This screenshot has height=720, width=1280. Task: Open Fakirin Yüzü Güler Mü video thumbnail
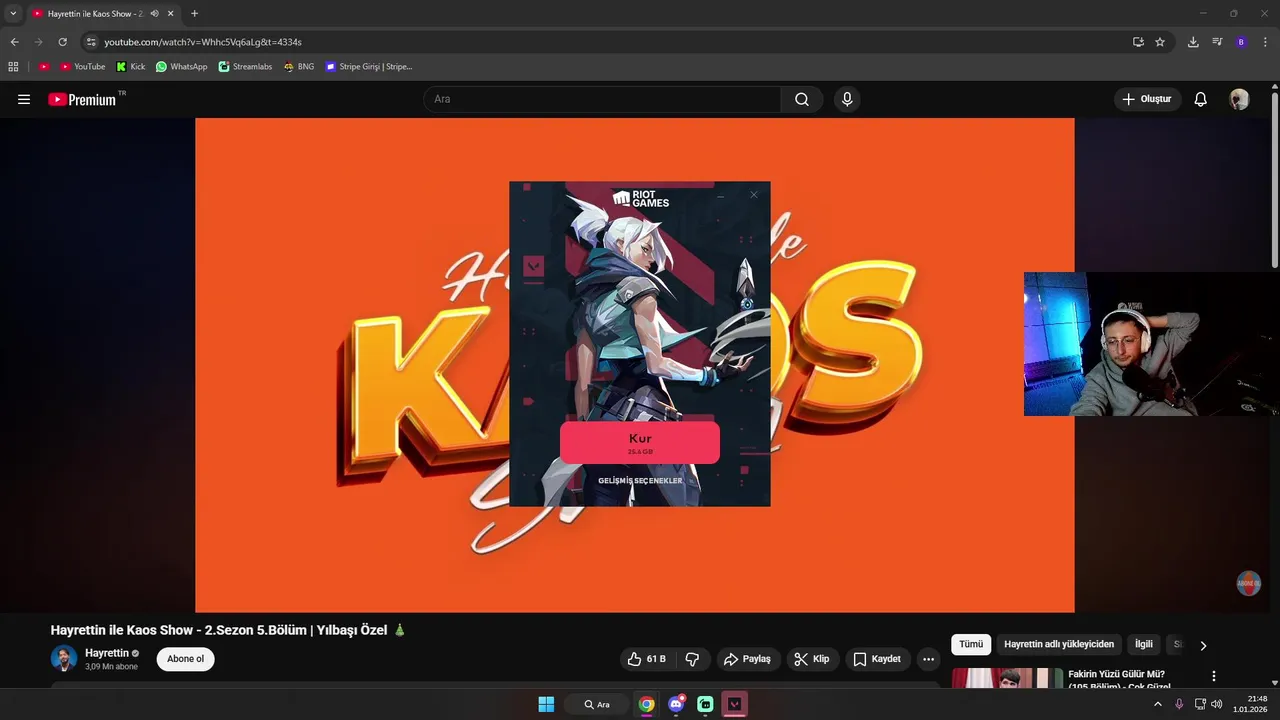(1007, 678)
